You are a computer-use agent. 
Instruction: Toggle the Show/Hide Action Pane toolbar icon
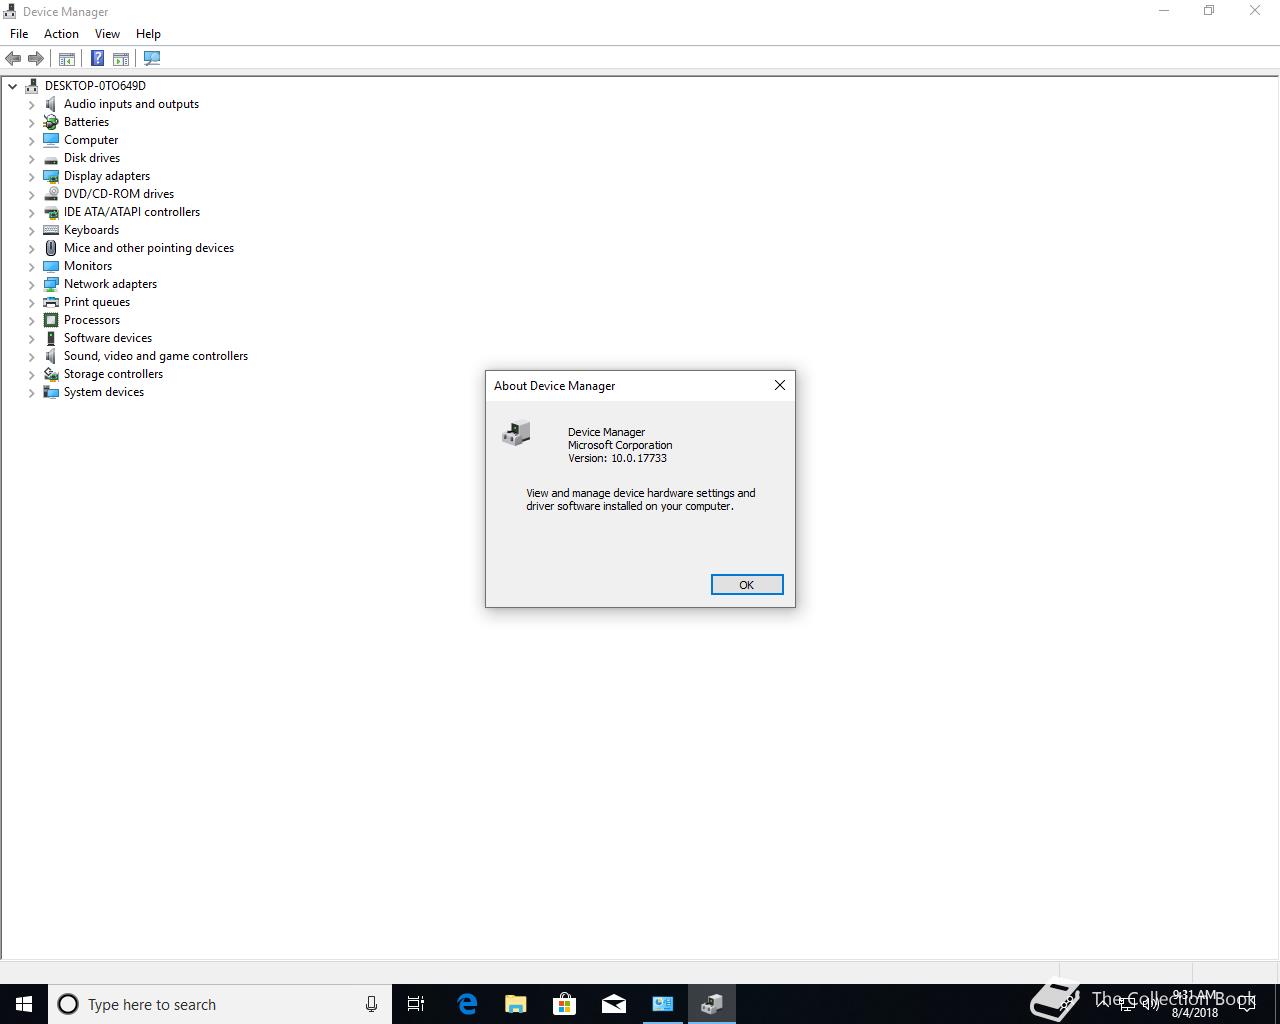coord(121,59)
